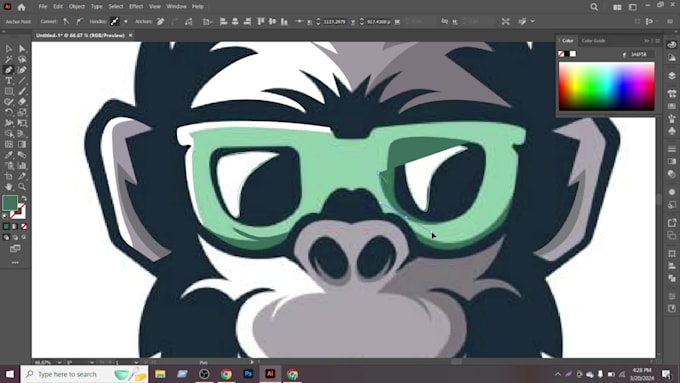Click the Change Screen Mode icon
The image size is (680, 383).
(15, 249)
